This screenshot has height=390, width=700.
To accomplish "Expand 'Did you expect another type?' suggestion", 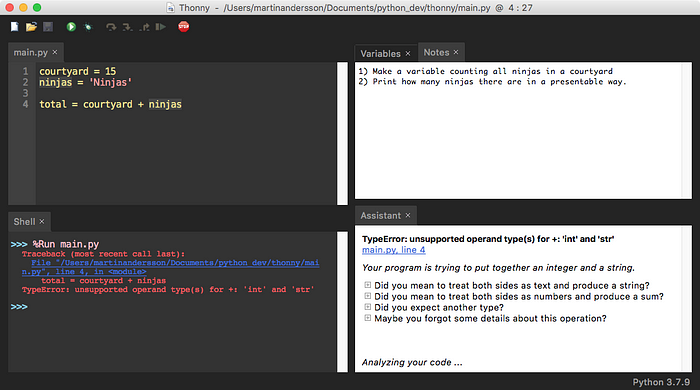I will (x=367, y=307).
